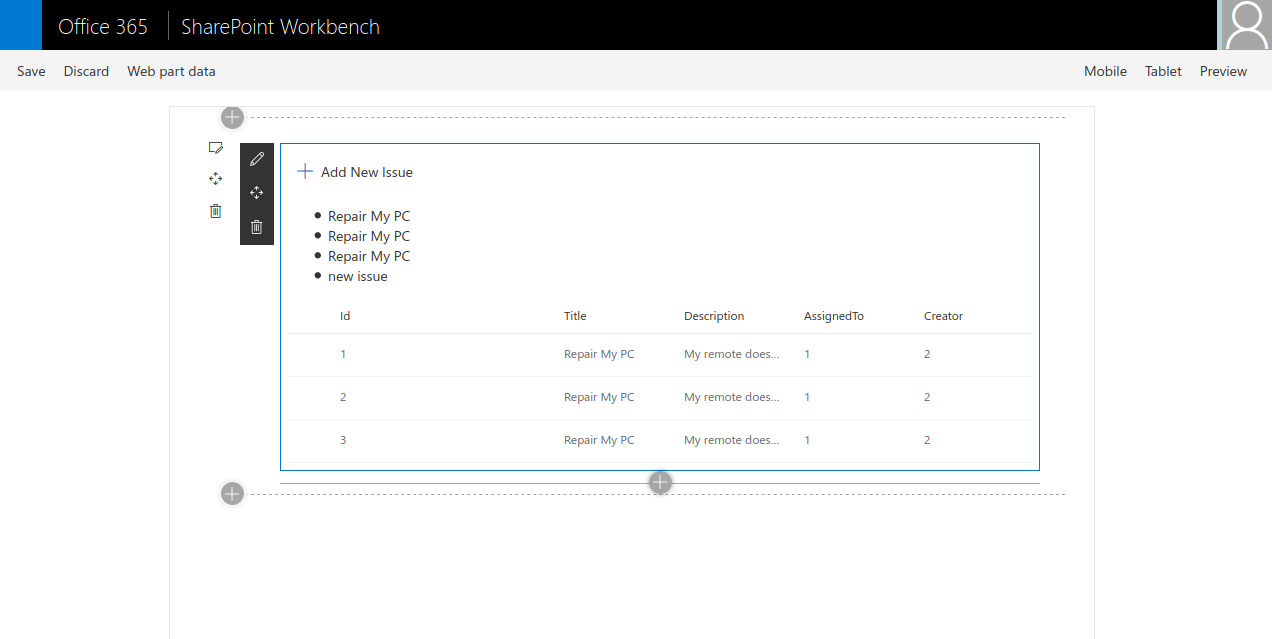The image size is (1272, 639).
Task: Sort by the Id column header
Action: click(345, 316)
